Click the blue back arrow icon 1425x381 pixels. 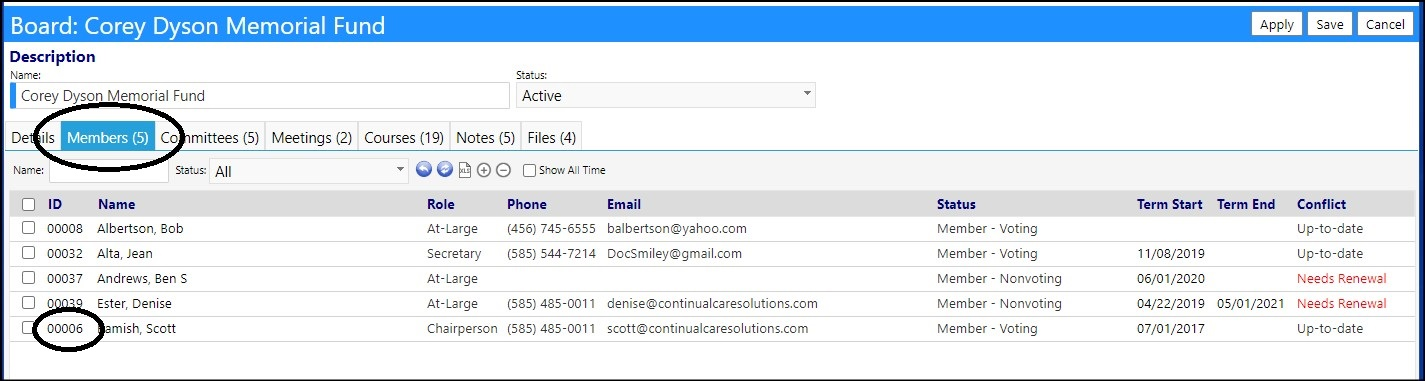point(424,170)
